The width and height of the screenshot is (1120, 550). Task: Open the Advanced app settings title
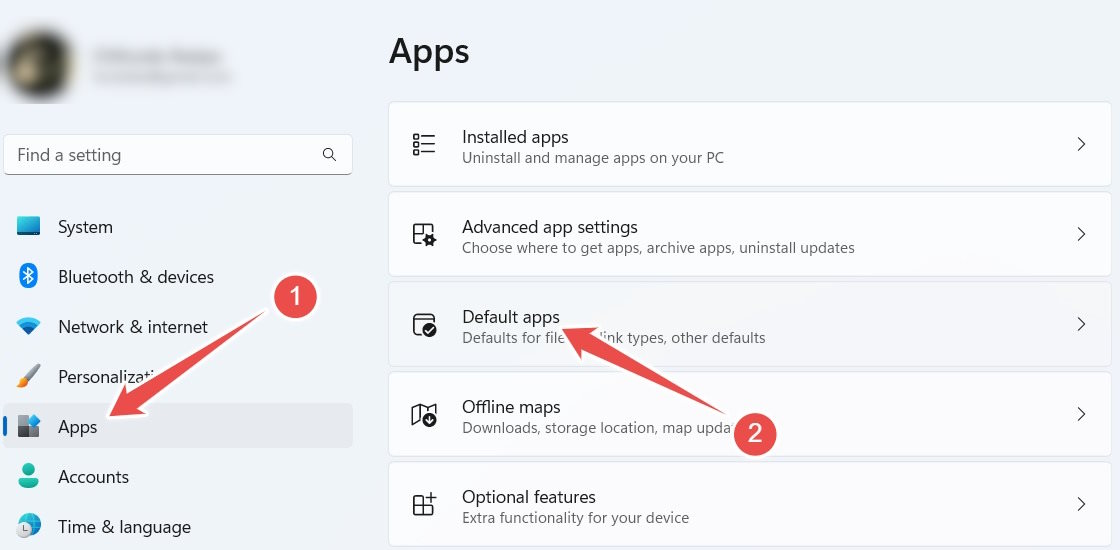[549, 226]
